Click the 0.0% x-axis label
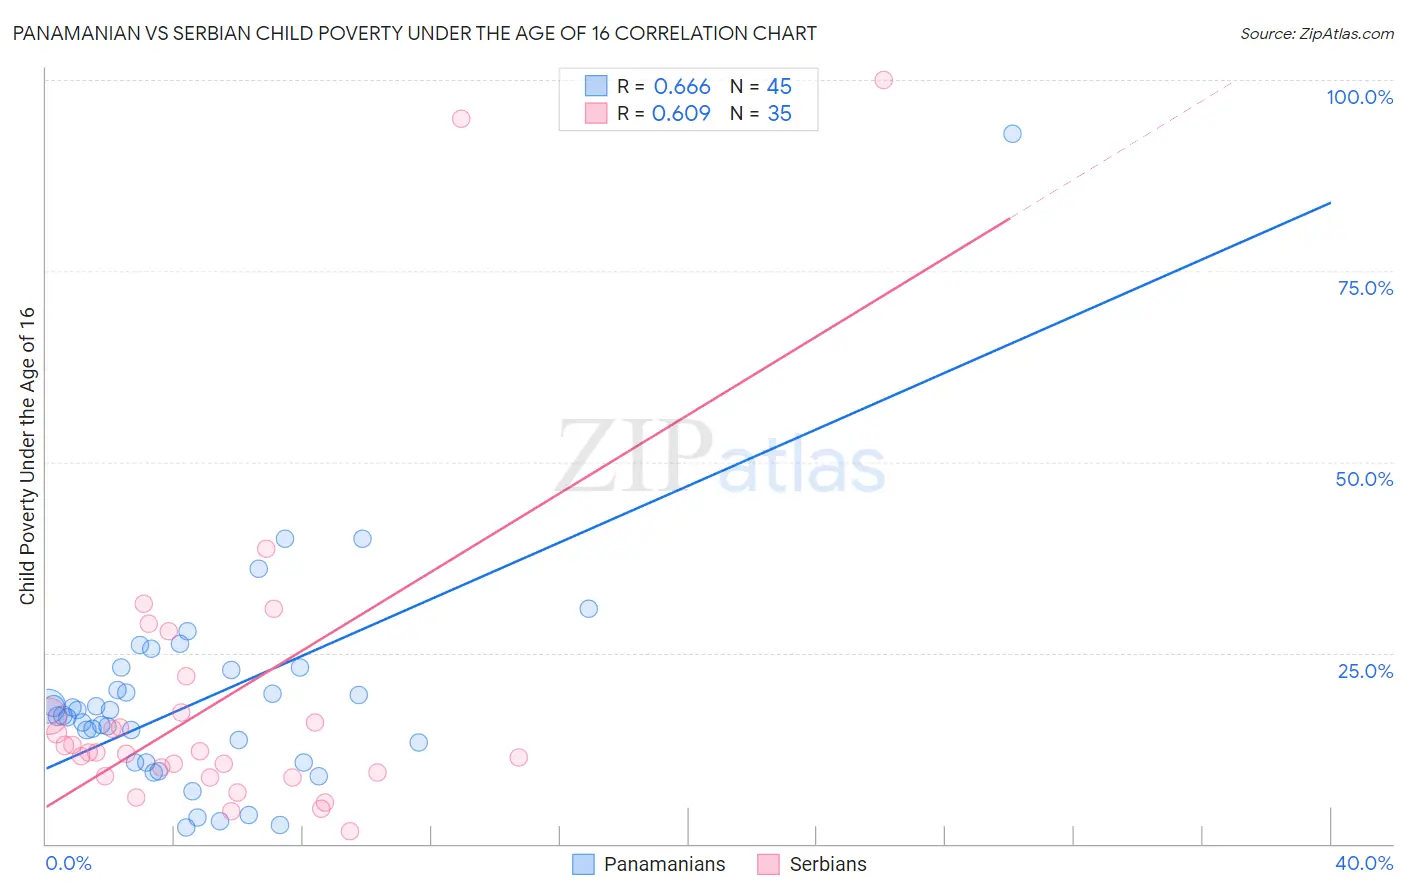The image size is (1406, 892). coord(68,863)
